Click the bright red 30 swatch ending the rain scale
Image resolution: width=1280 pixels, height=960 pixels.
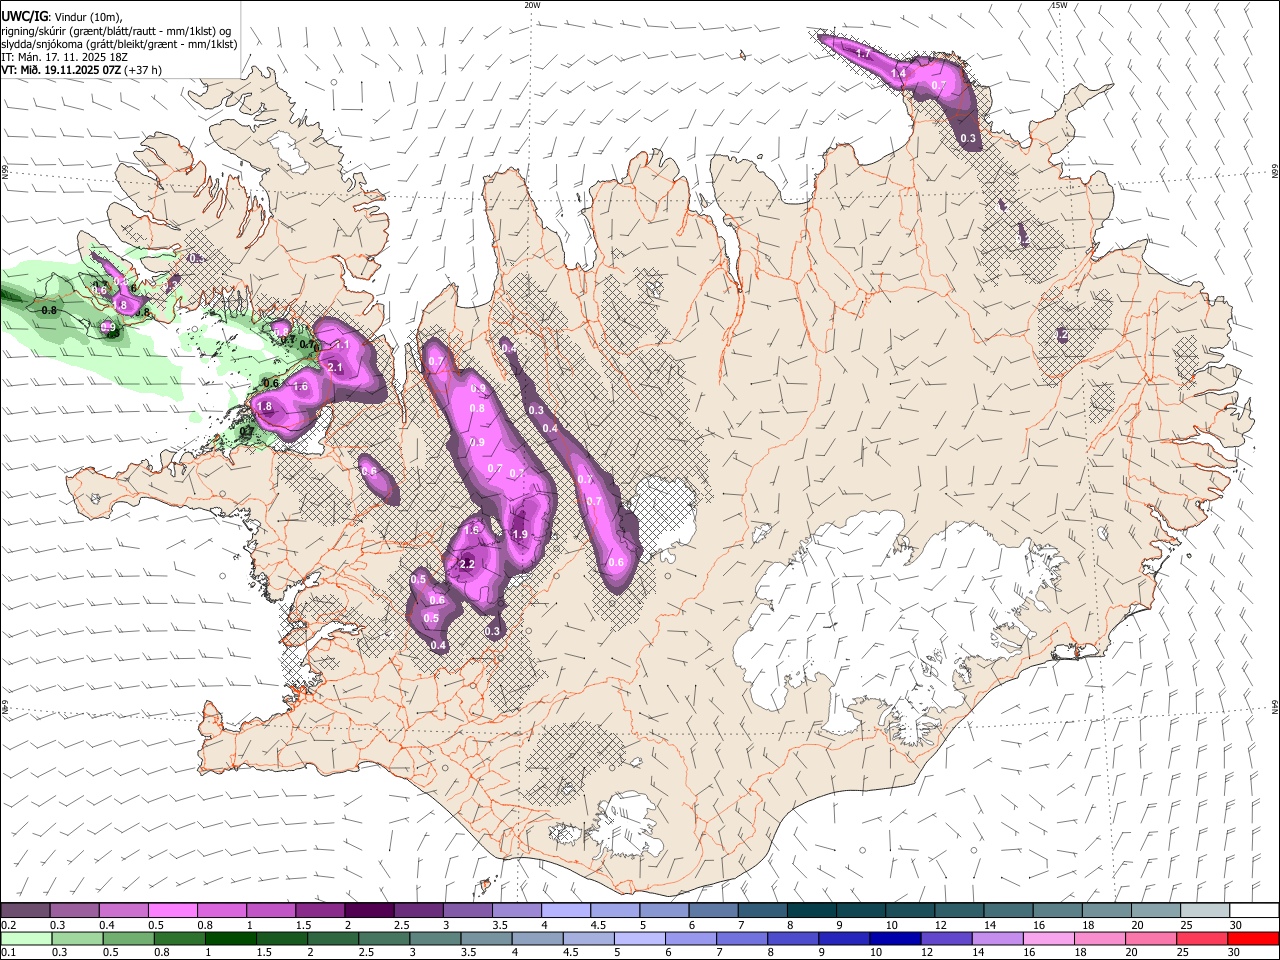tap(1253, 938)
